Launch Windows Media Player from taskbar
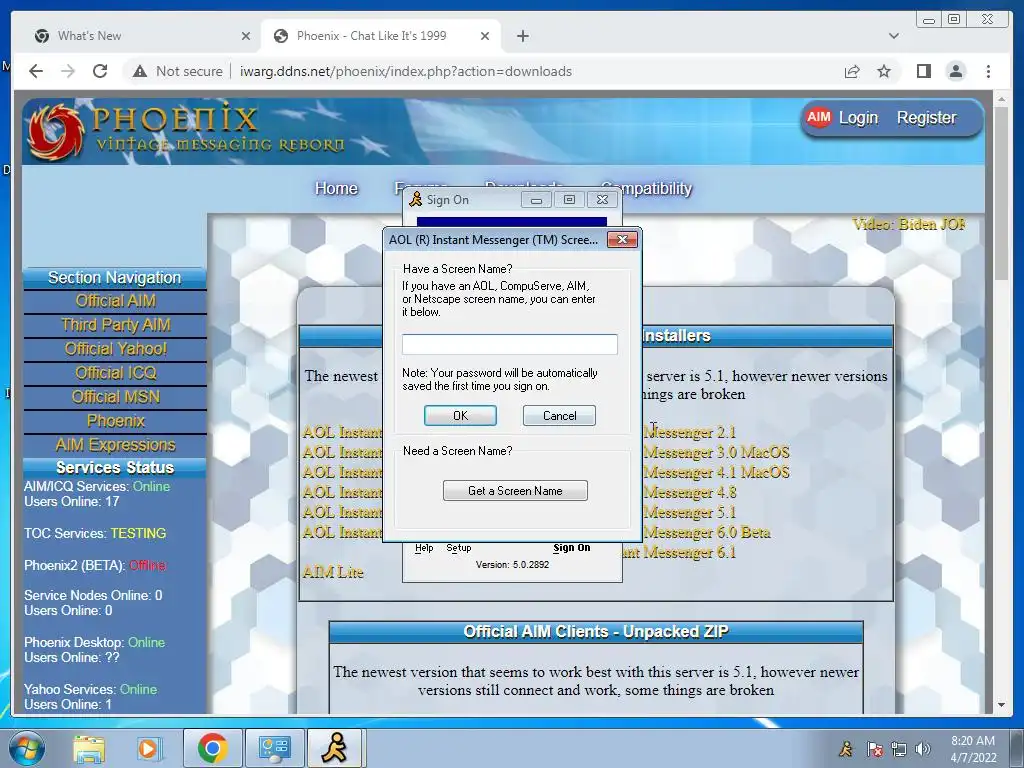Viewport: 1024px width, 768px height. [x=148, y=748]
